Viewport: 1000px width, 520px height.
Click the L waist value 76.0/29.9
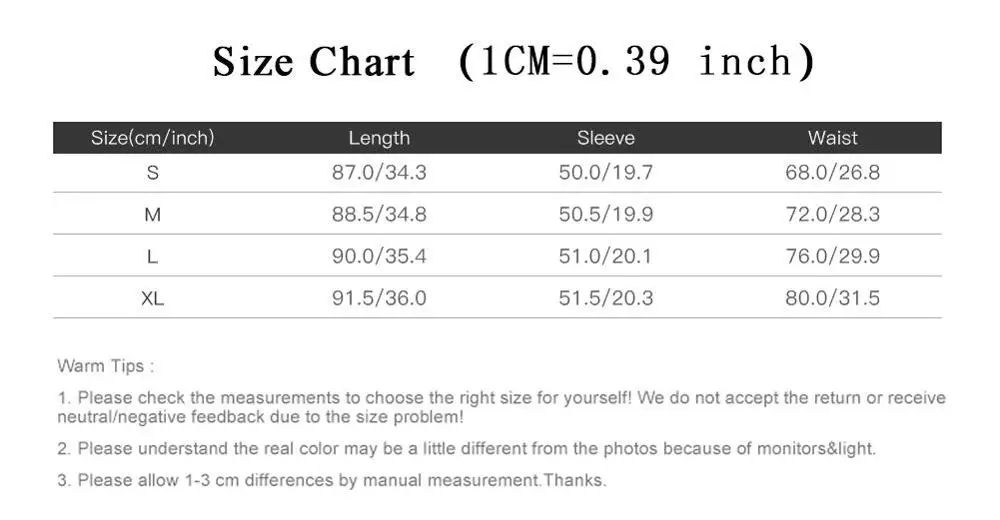click(832, 256)
